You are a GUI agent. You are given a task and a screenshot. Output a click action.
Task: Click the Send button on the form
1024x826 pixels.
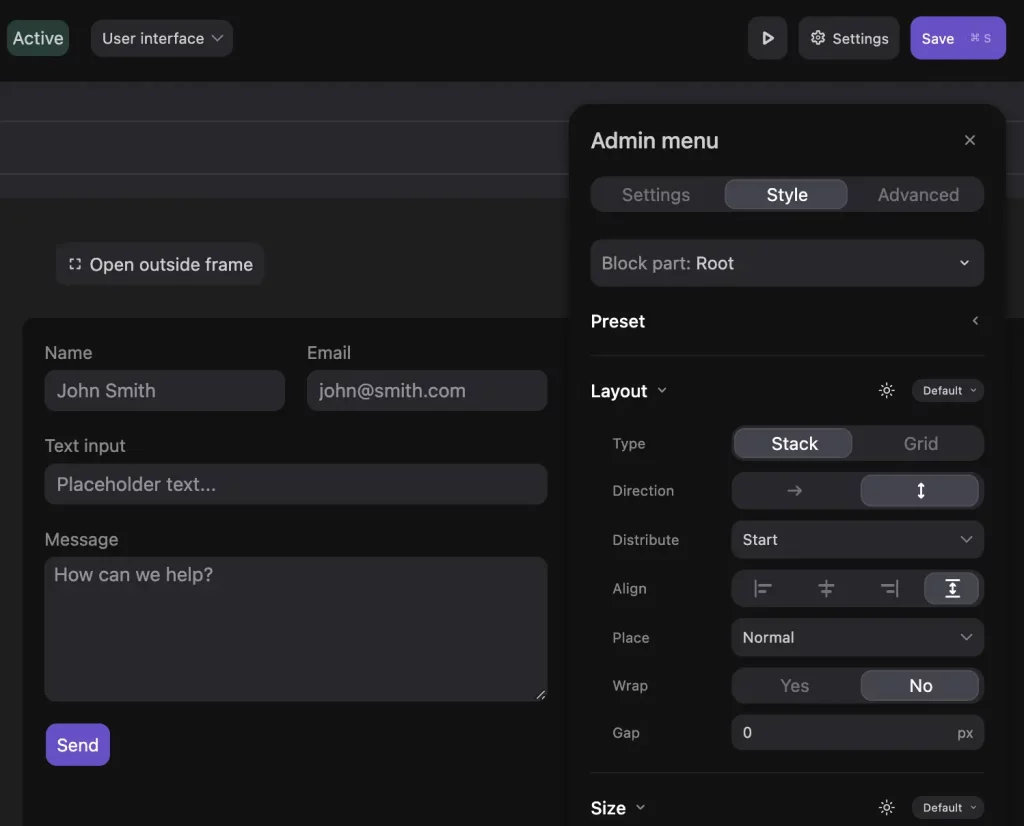pos(77,745)
